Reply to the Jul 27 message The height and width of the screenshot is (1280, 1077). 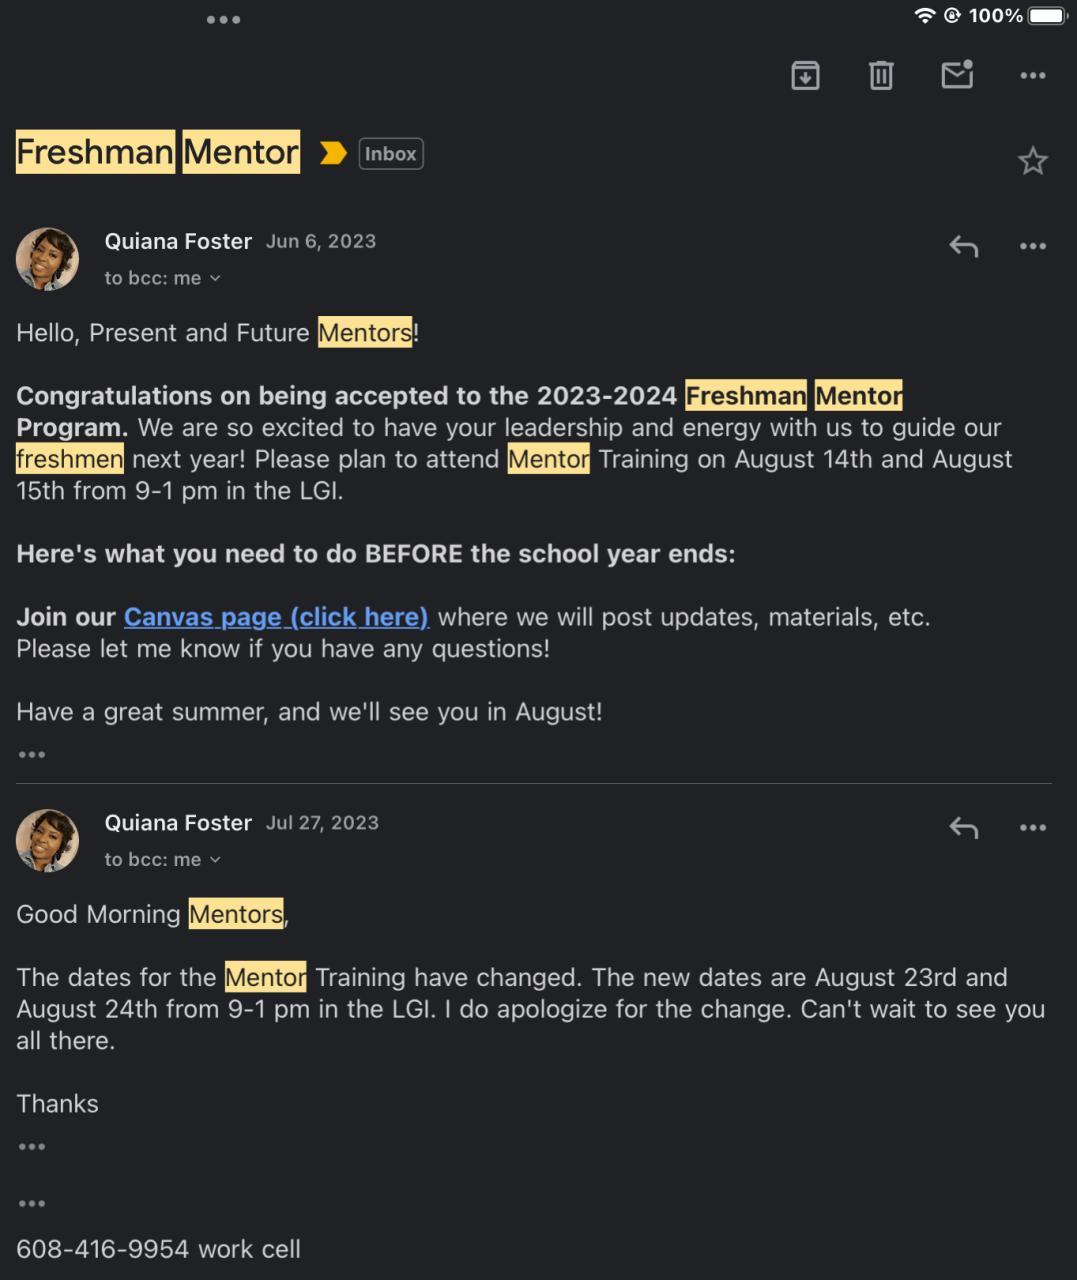click(x=963, y=828)
